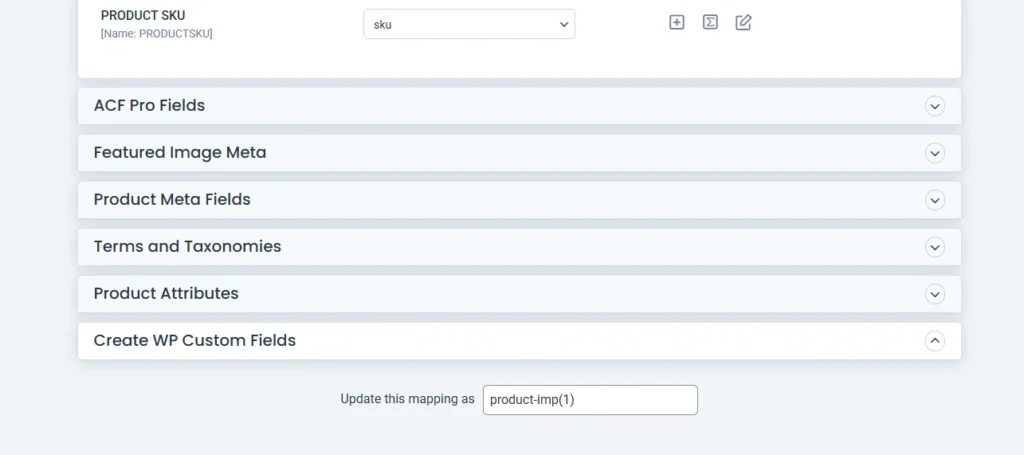Click the "Update this mapping as" label
1024x455 pixels.
click(x=407, y=399)
